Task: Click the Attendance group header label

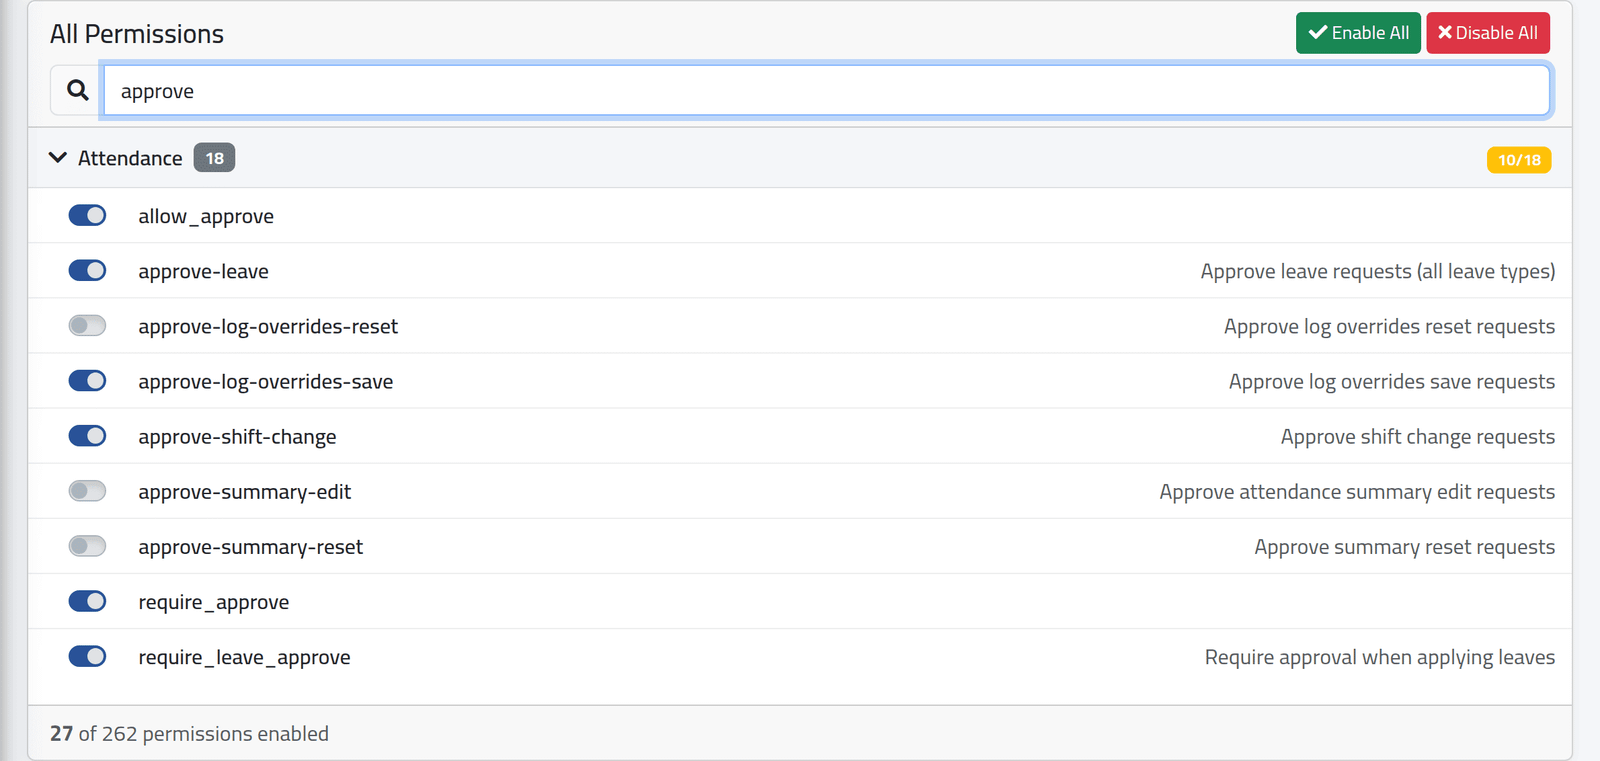Action: click(130, 158)
